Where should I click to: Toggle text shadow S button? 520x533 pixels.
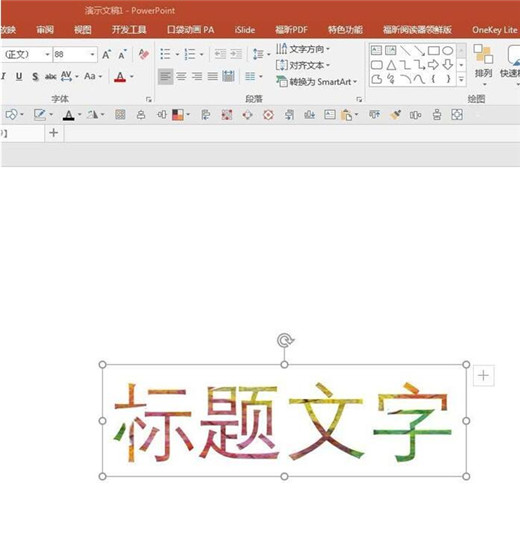35,76
